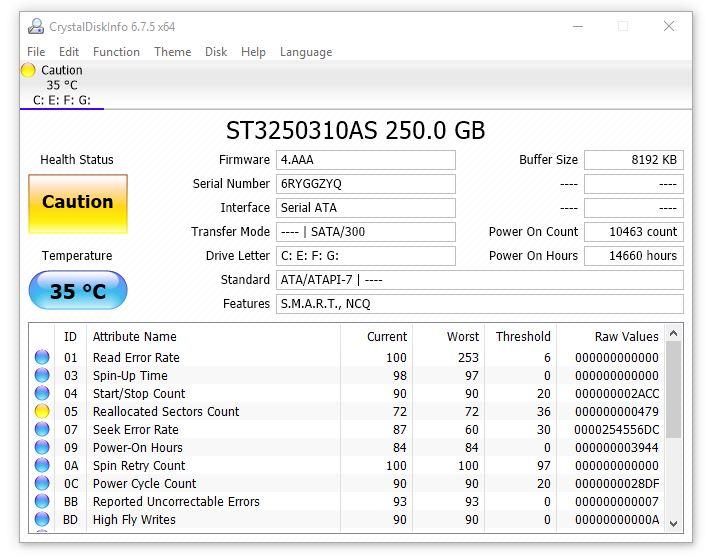Select the Seek Error Rate attribute name
The height and width of the screenshot is (560, 712).
point(135,429)
